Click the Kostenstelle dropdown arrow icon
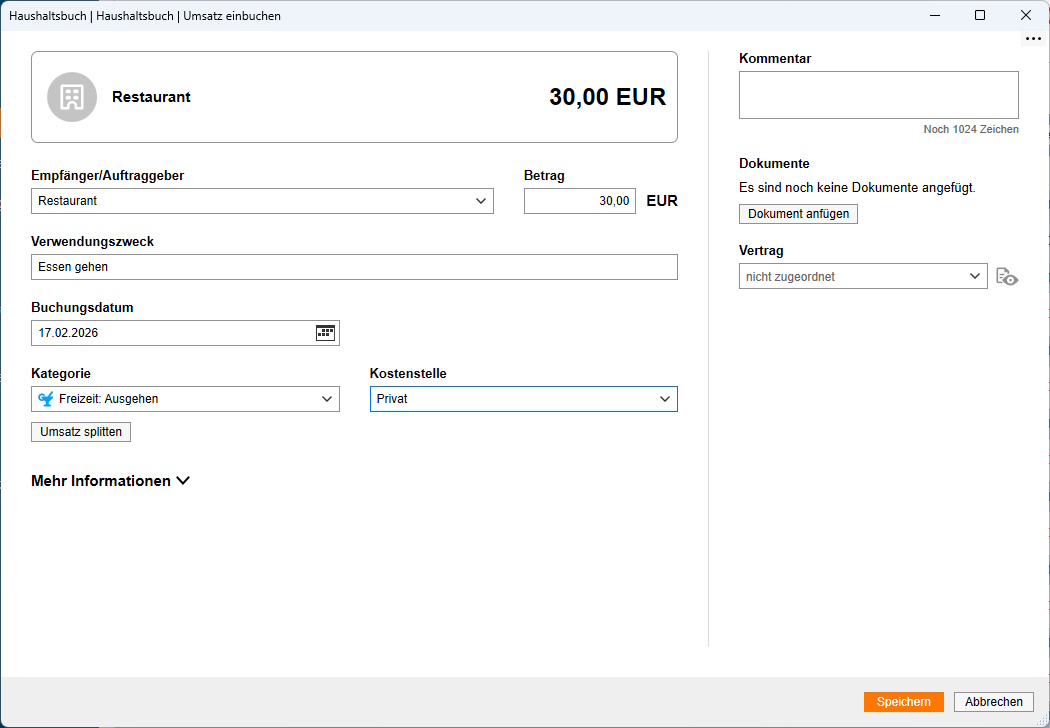Screen dimensions: 1050x728 (666, 398)
